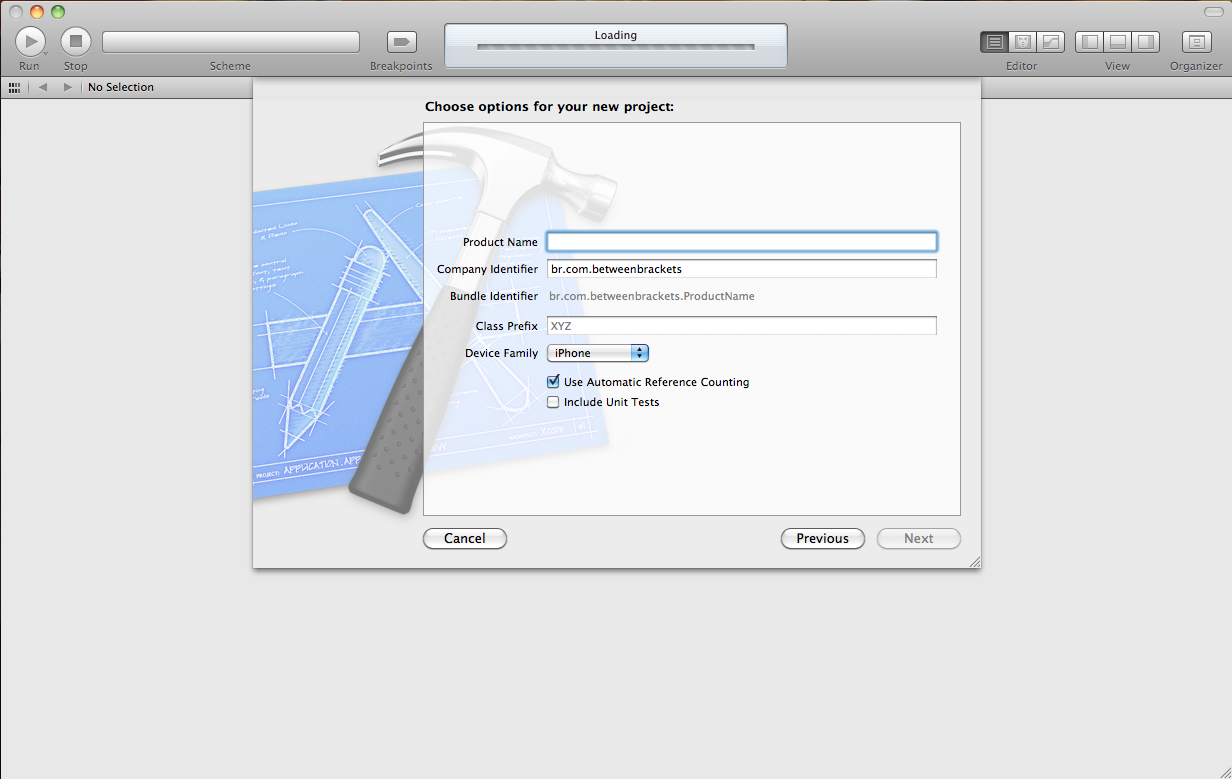Show the Navigator panel icon under View
The image size is (1232, 779).
coord(1090,41)
